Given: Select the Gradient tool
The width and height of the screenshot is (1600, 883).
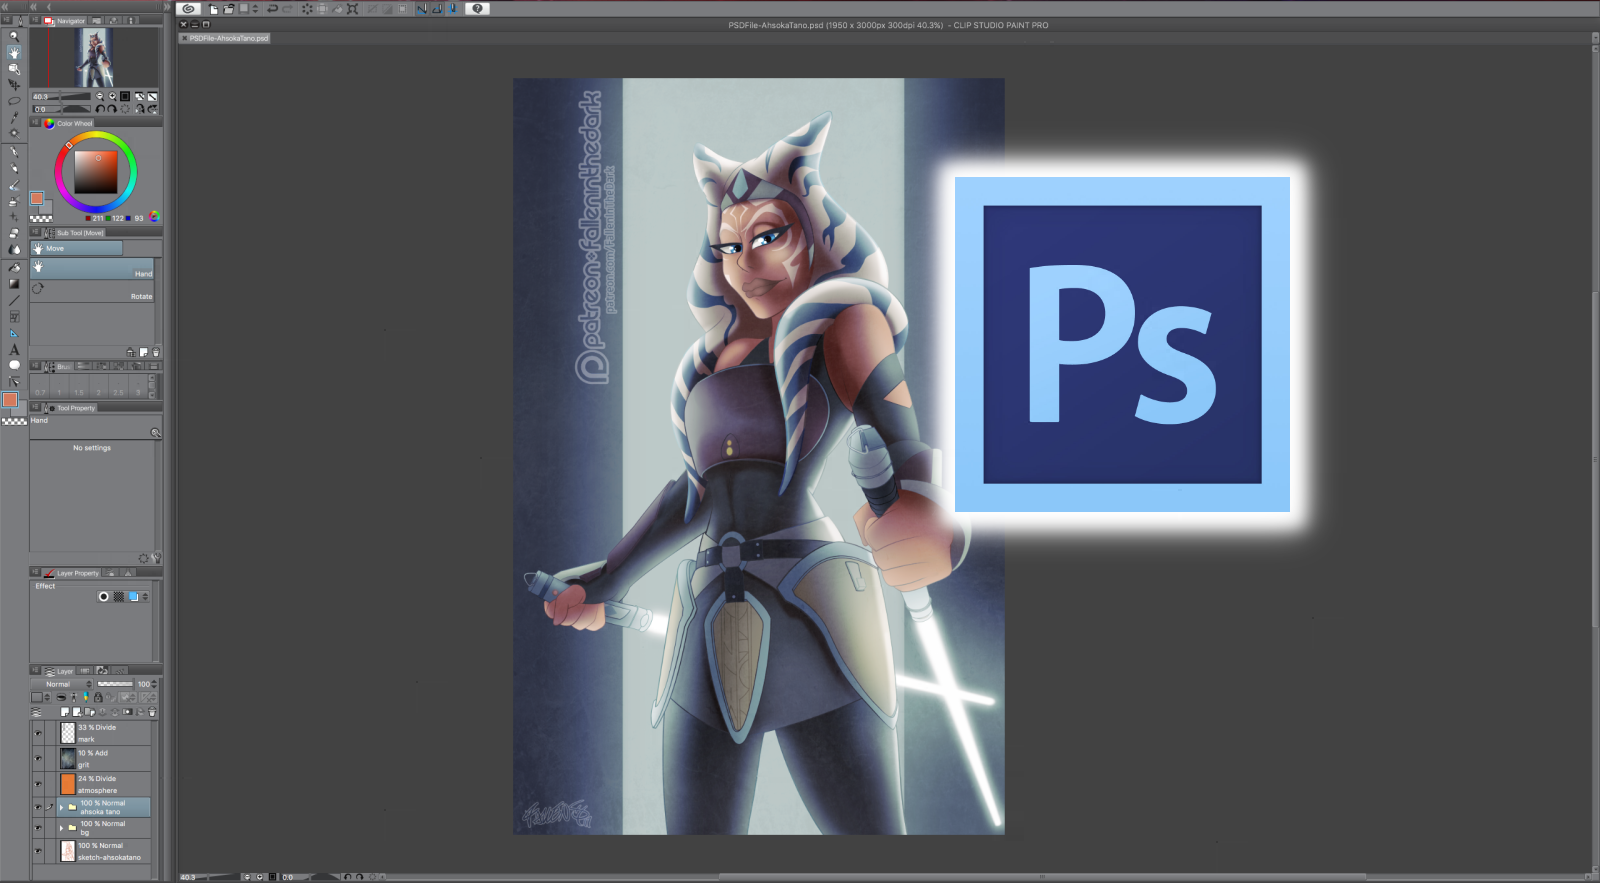Looking at the screenshot, I should (14, 284).
